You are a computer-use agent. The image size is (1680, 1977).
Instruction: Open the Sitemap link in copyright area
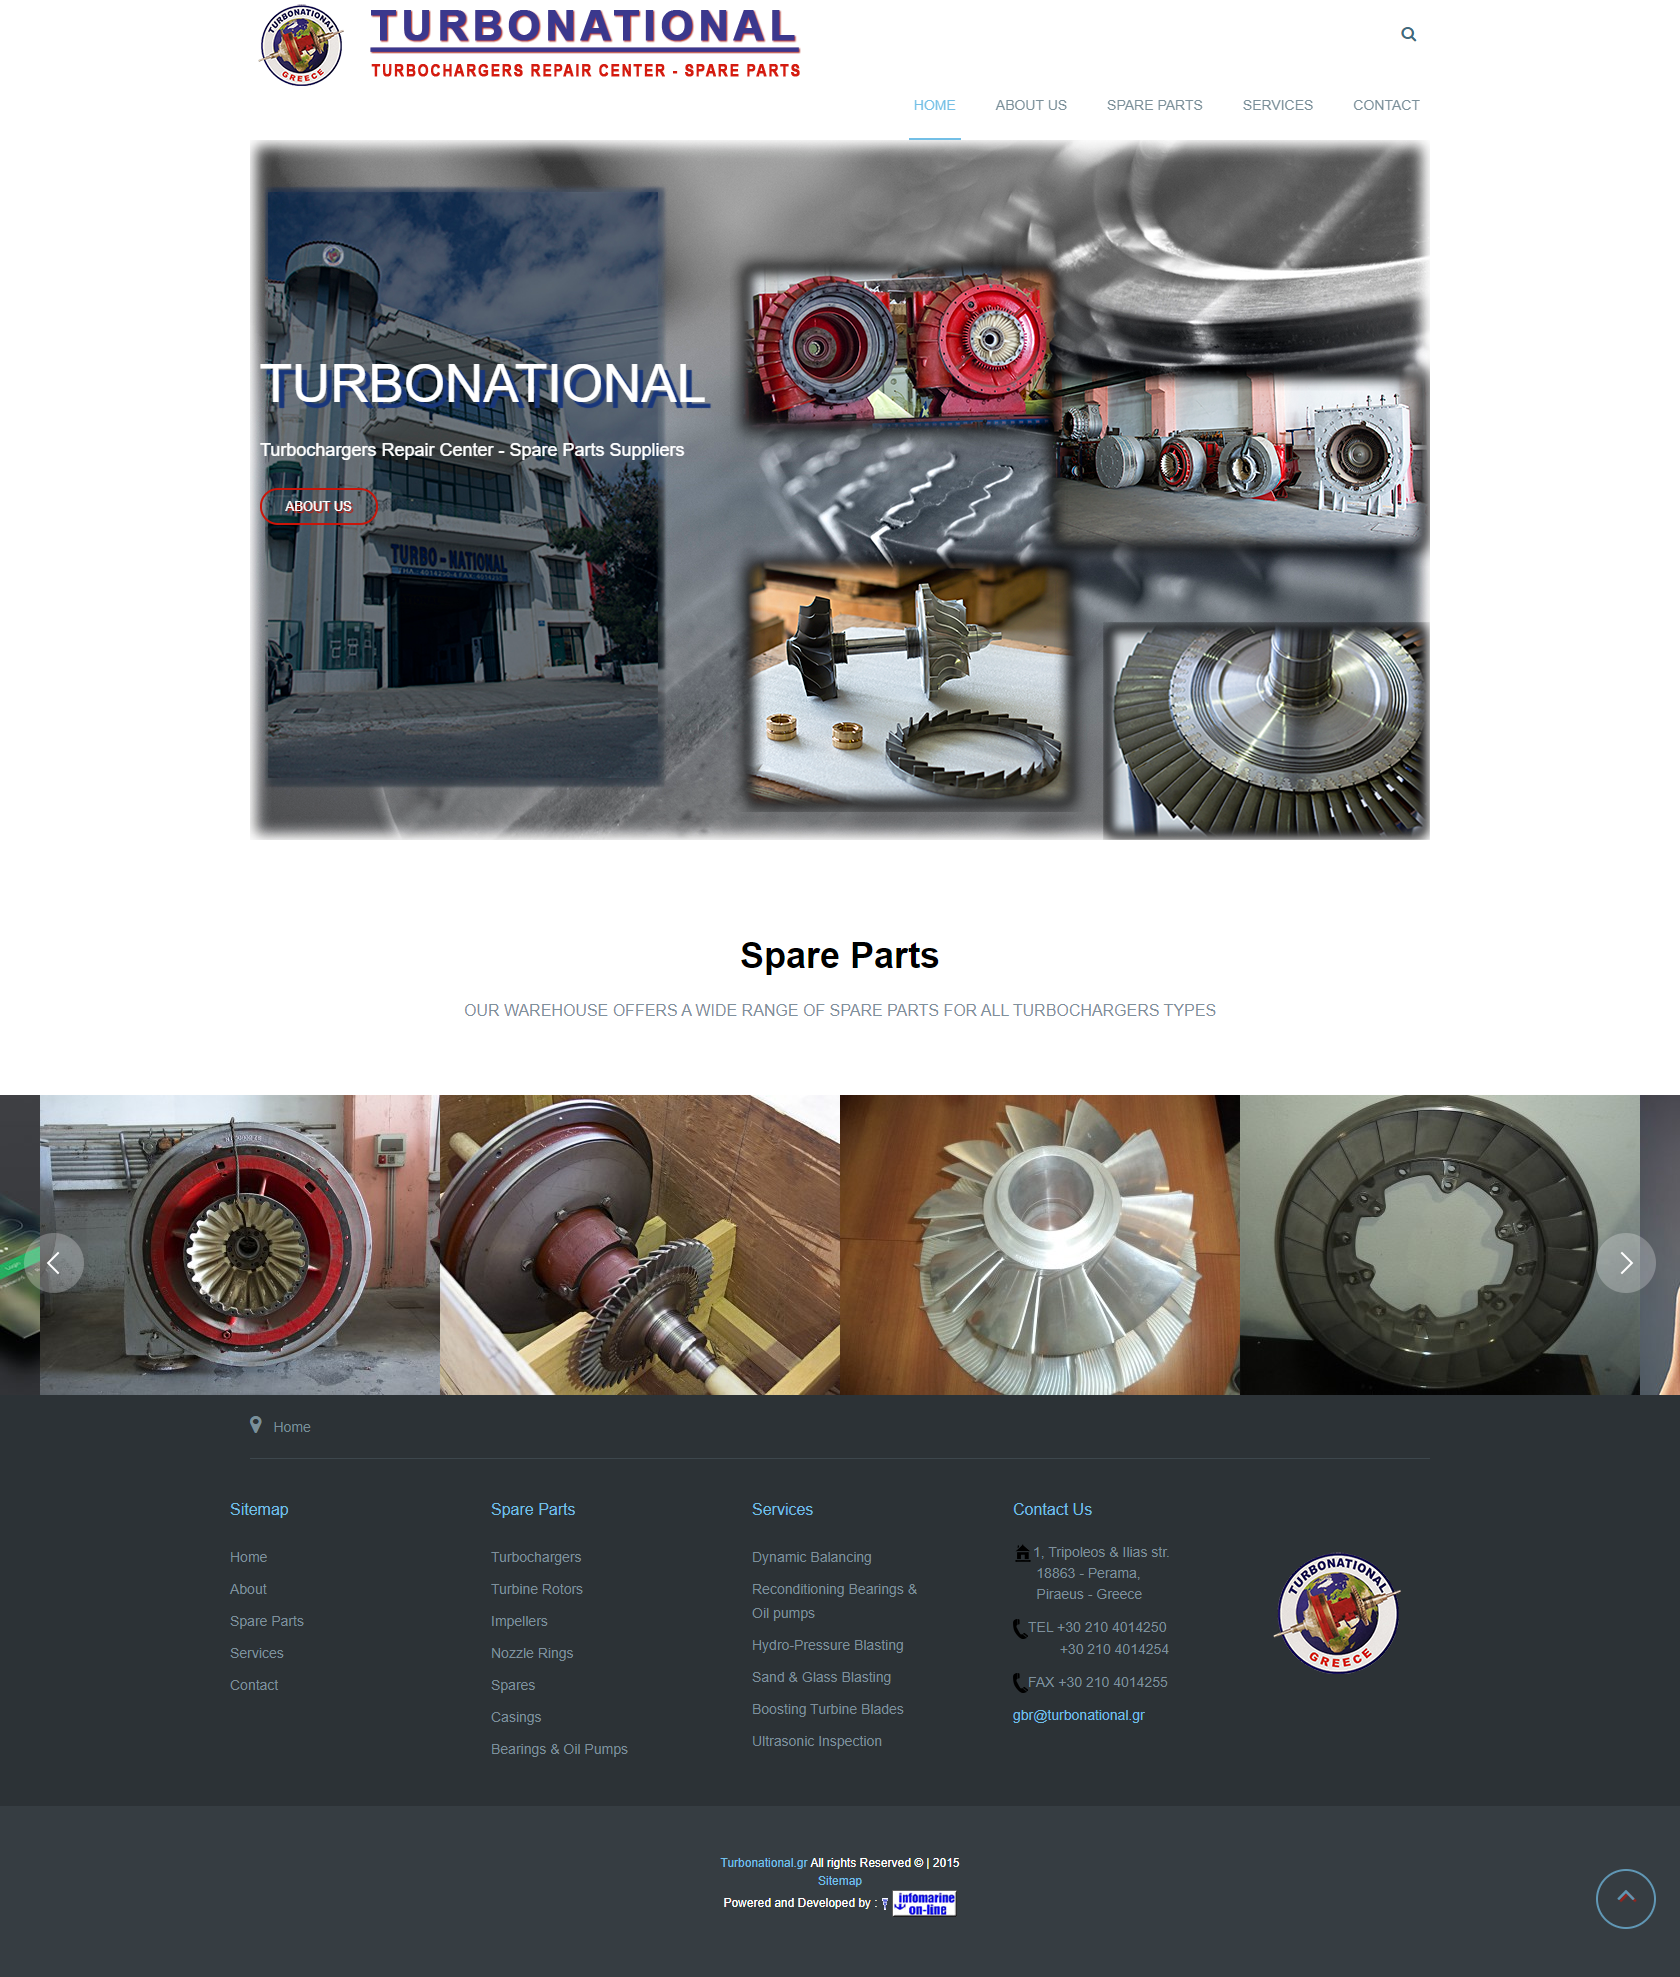pyautogui.click(x=839, y=1881)
